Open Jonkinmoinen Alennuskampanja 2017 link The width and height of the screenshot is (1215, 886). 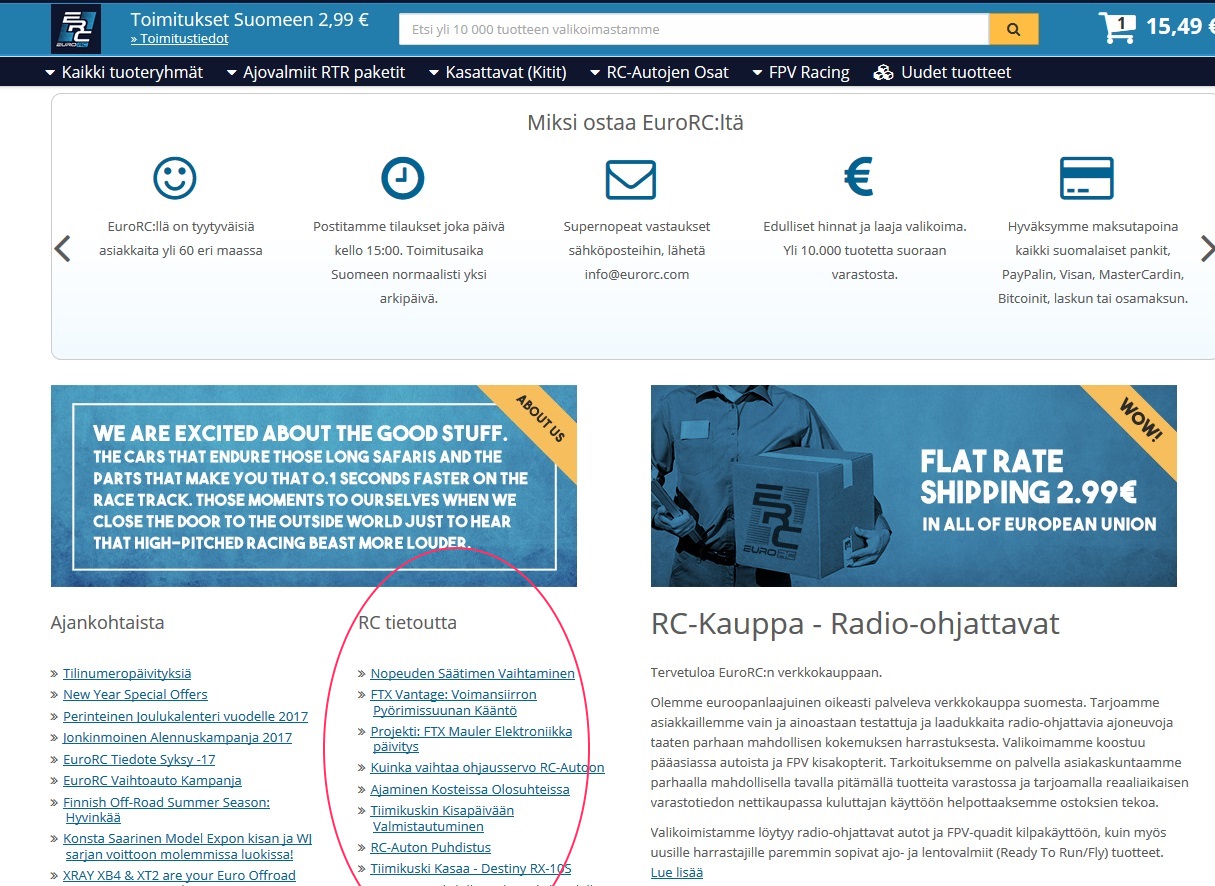click(177, 738)
